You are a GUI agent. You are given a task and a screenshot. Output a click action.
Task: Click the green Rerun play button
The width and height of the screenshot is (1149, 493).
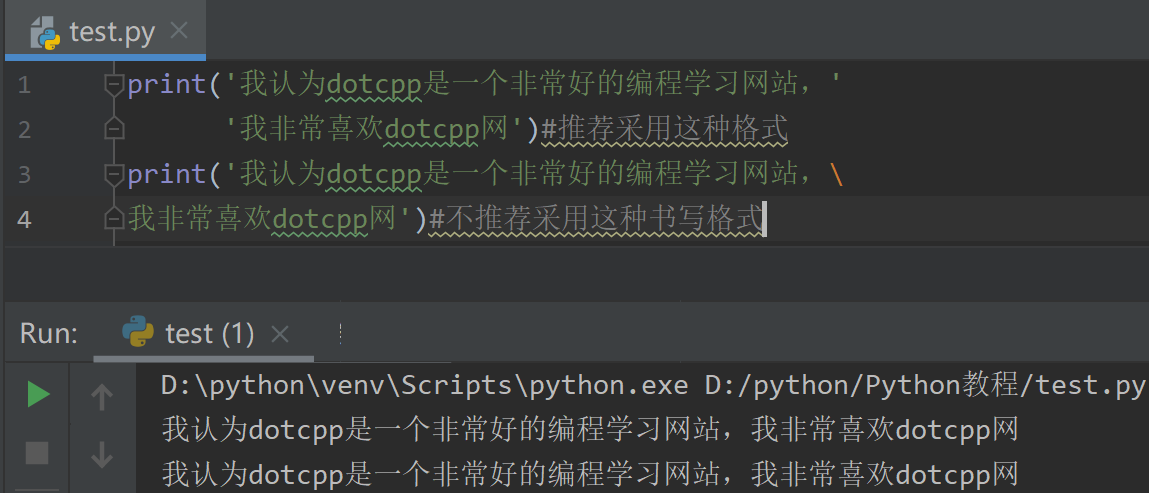click(38, 395)
